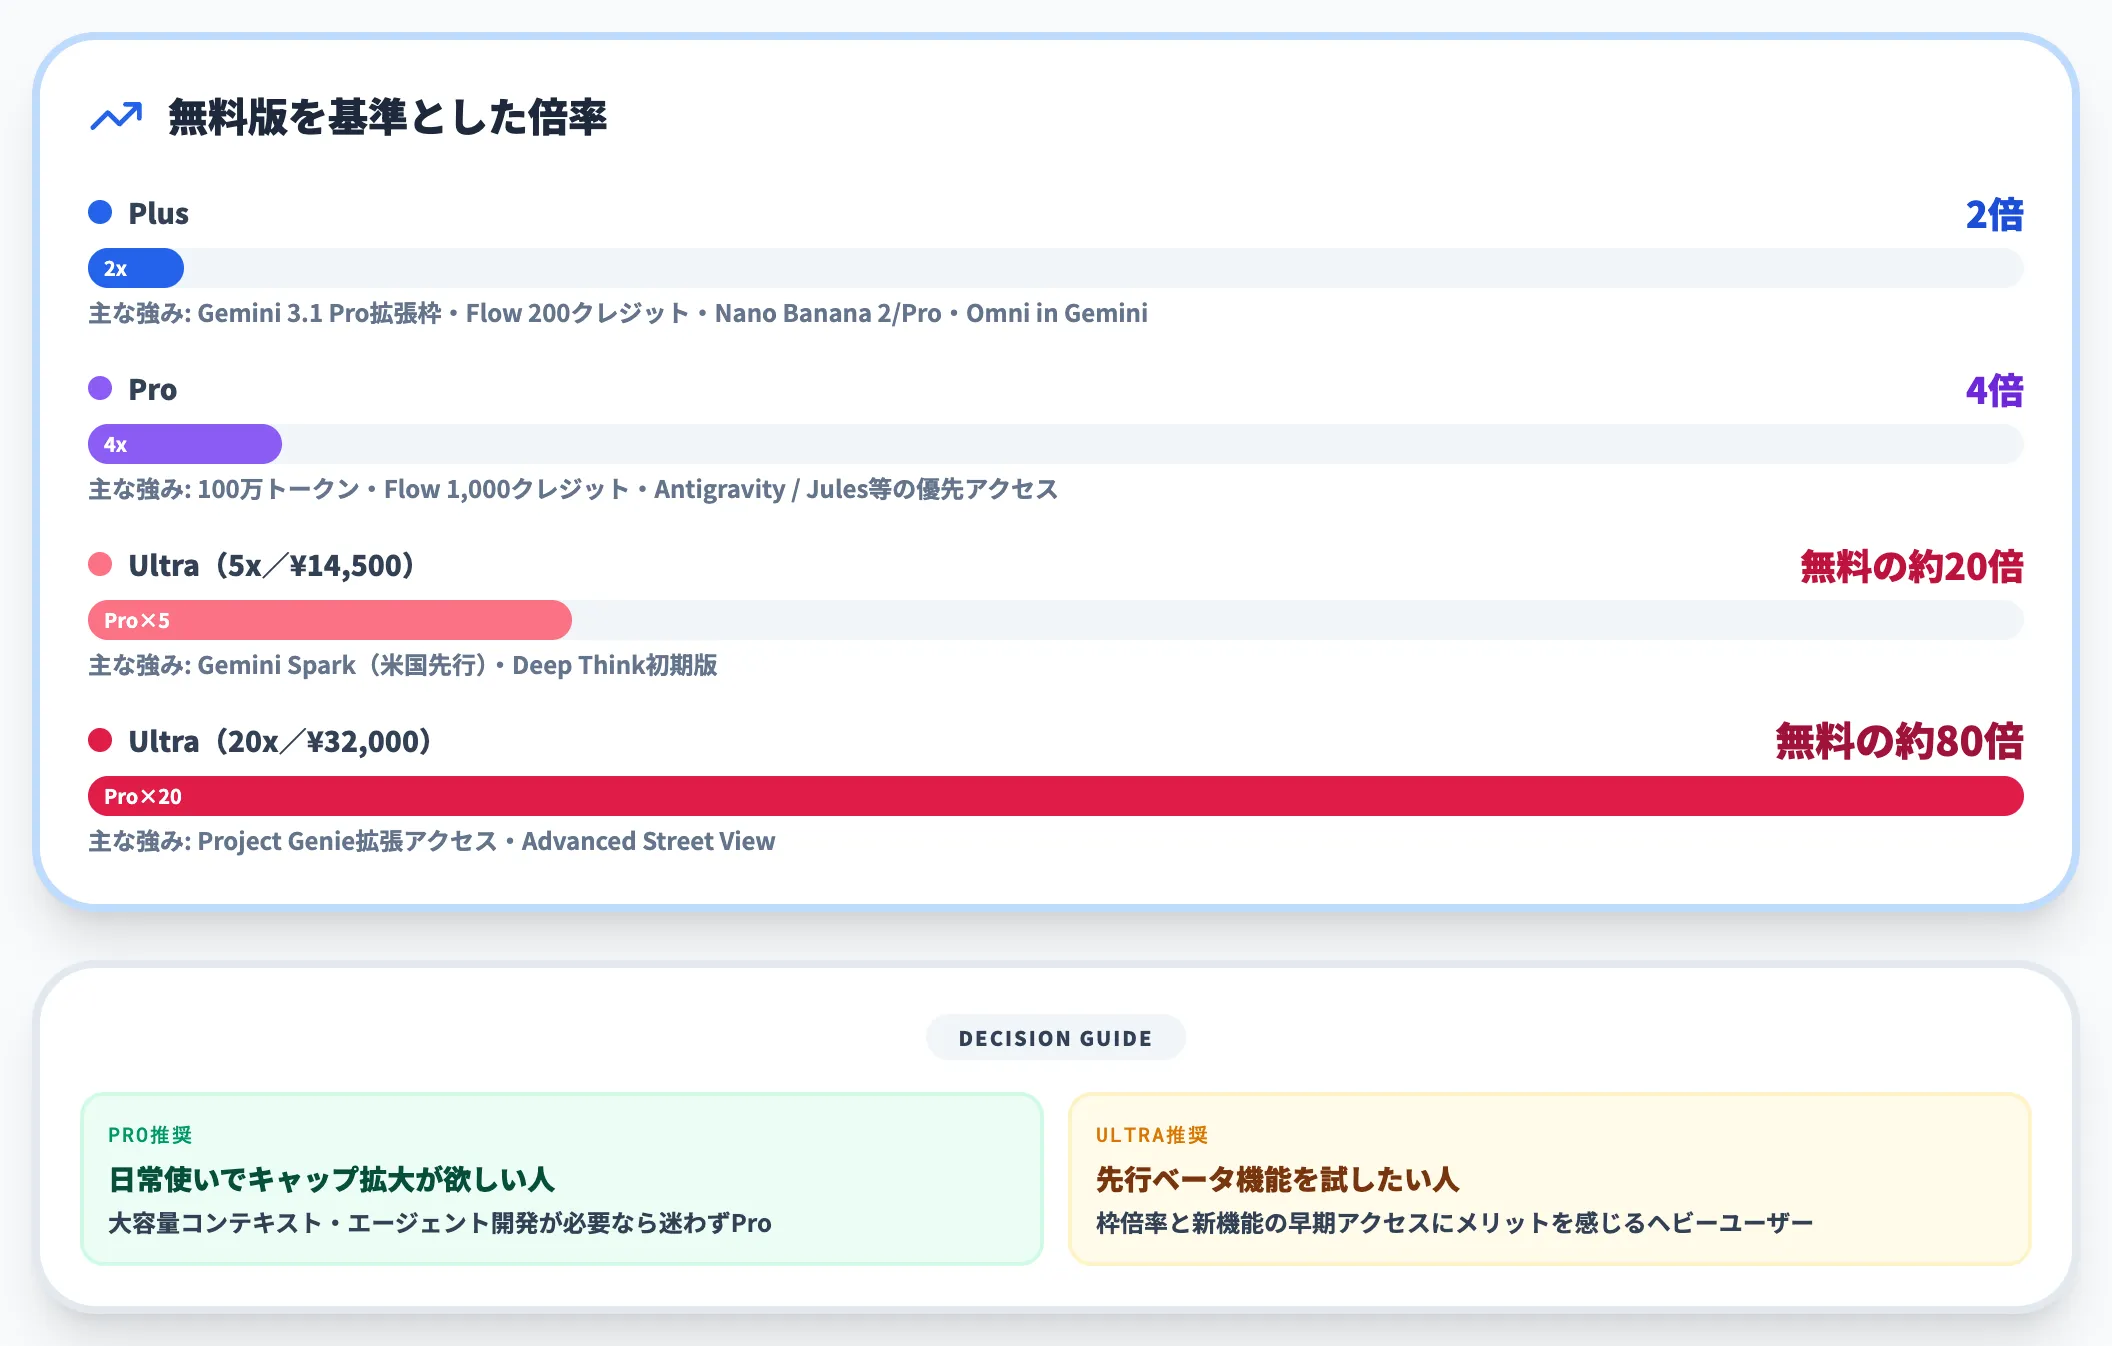The width and height of the screenshot is (2112, 1346).
Task: Click description 主な強み: Gemini Spark（米国先行）
Action: 403,665
